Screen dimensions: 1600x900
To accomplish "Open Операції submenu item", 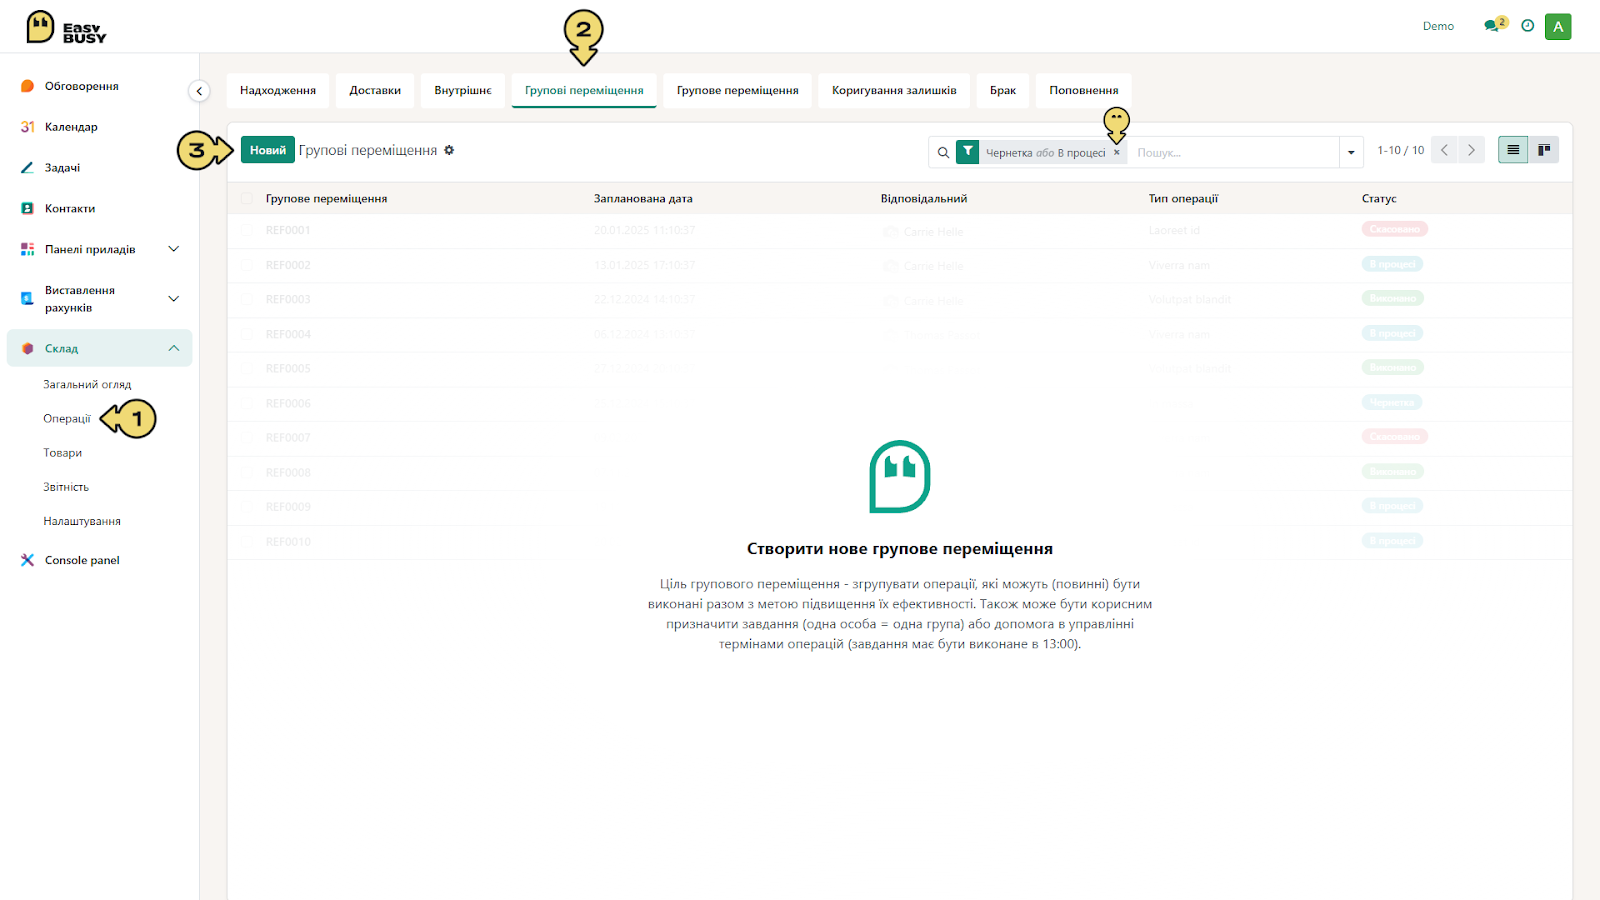I will (67, 419).
